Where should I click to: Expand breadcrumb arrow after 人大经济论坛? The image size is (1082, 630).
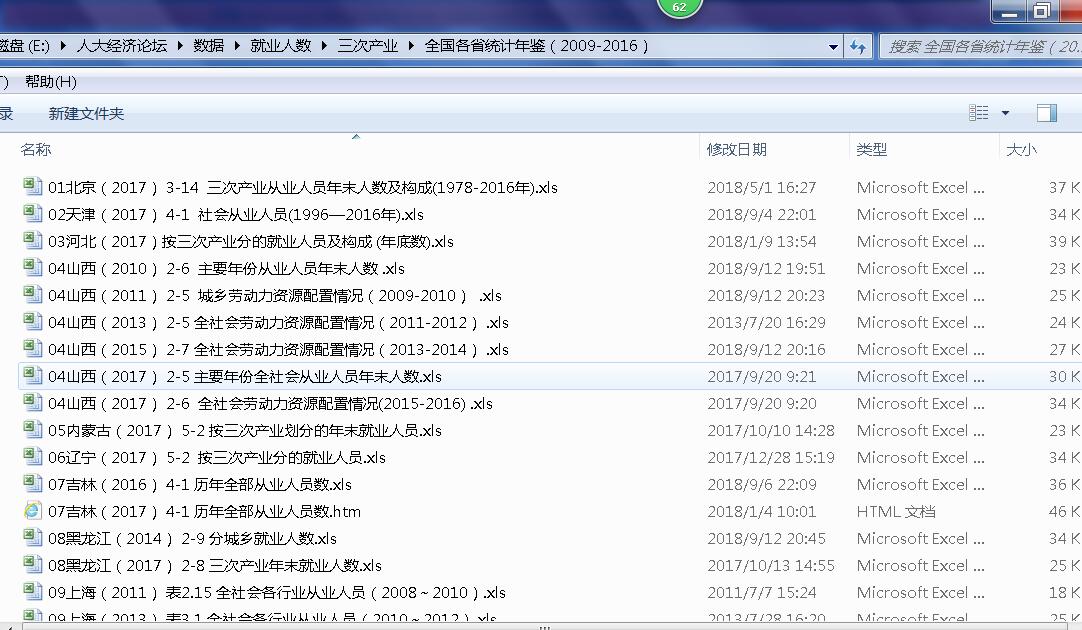[x=180, y=46]
